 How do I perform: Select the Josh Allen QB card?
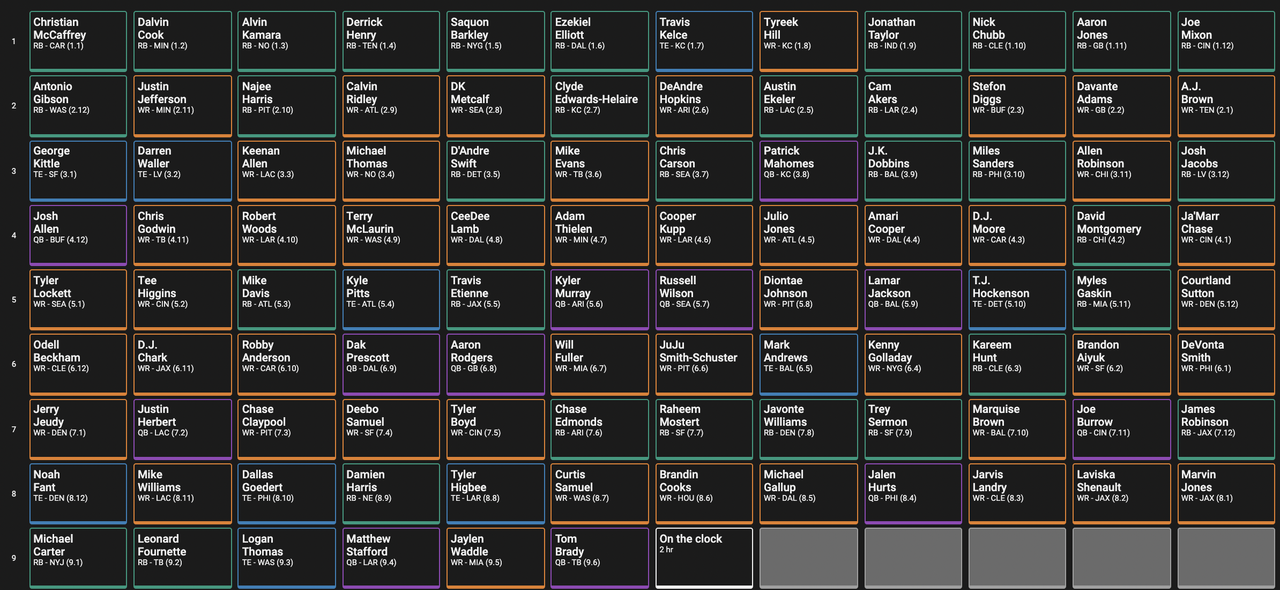point(79,235)
